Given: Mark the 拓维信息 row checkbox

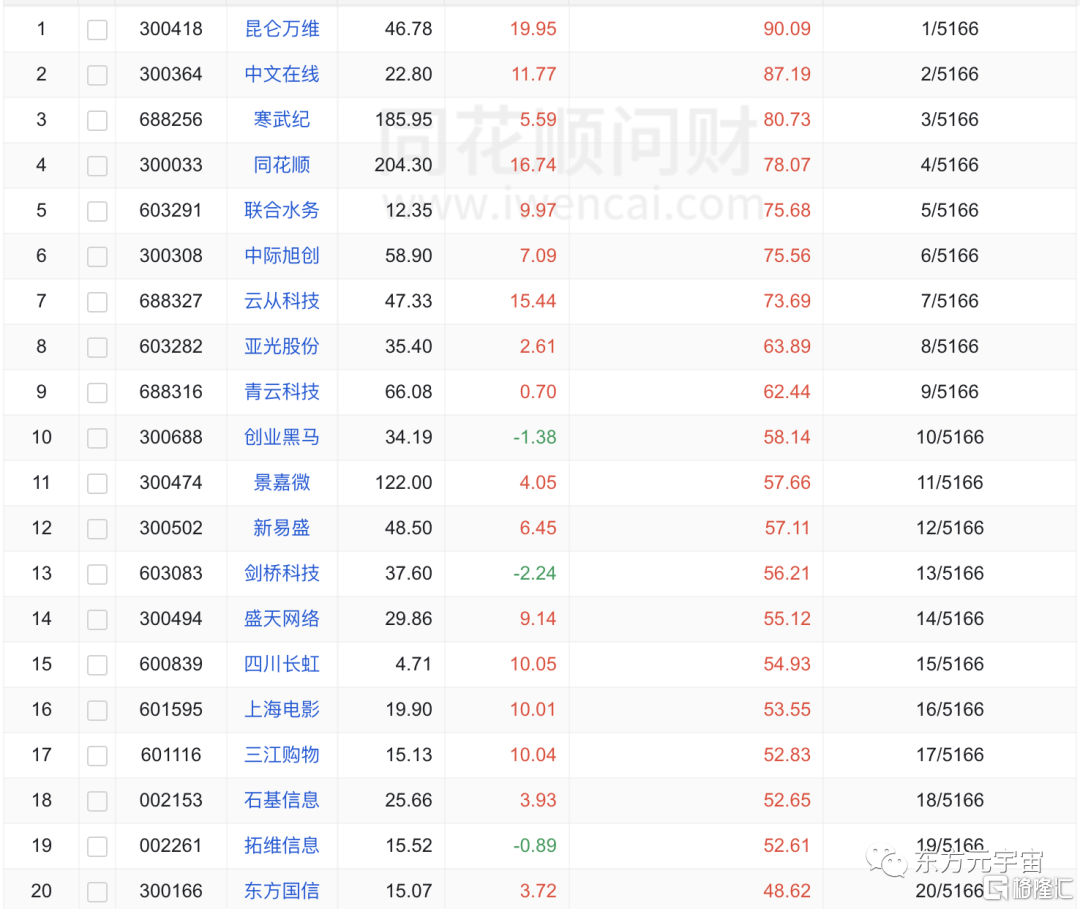Looking at the screenshot, I should [97, 848].
